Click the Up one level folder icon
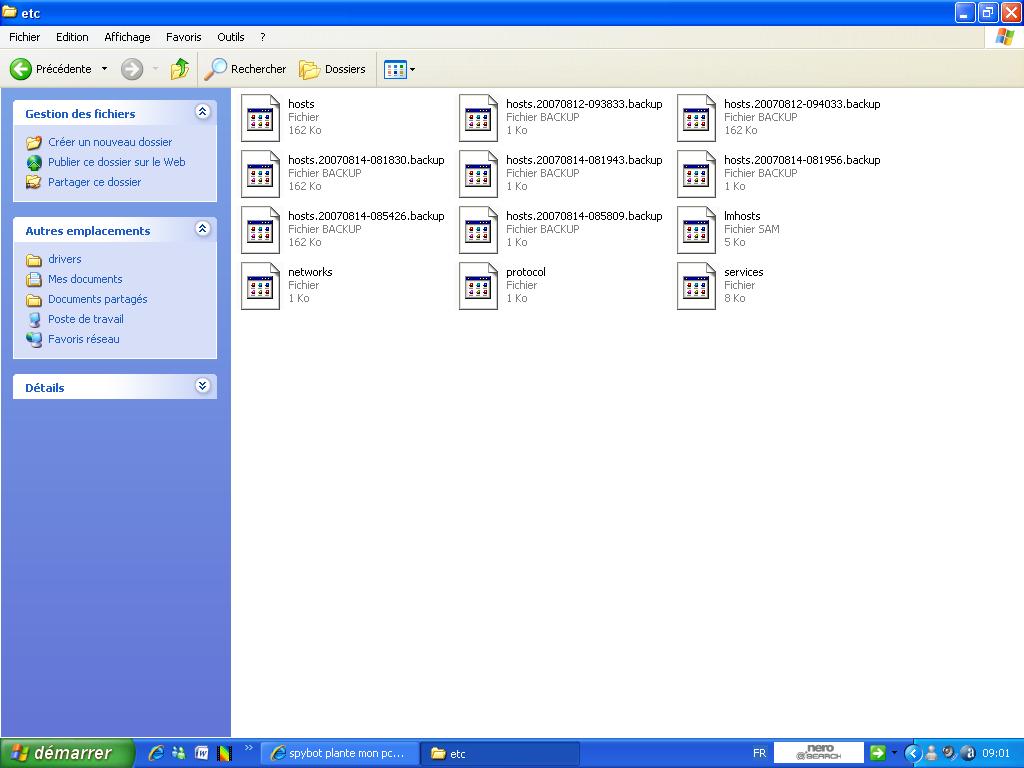 (180, 69)
